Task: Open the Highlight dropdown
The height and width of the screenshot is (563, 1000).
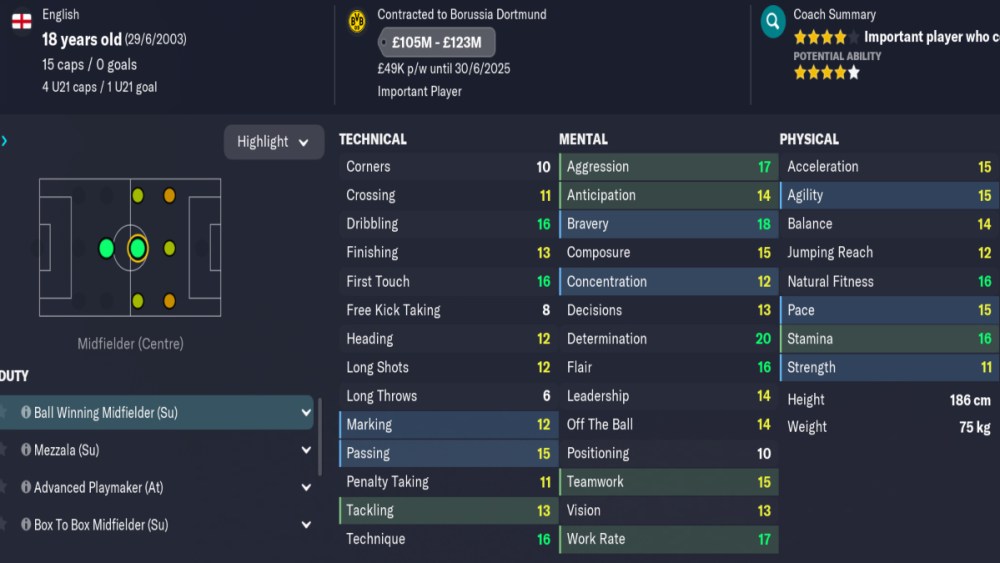Action: [273, 142]
